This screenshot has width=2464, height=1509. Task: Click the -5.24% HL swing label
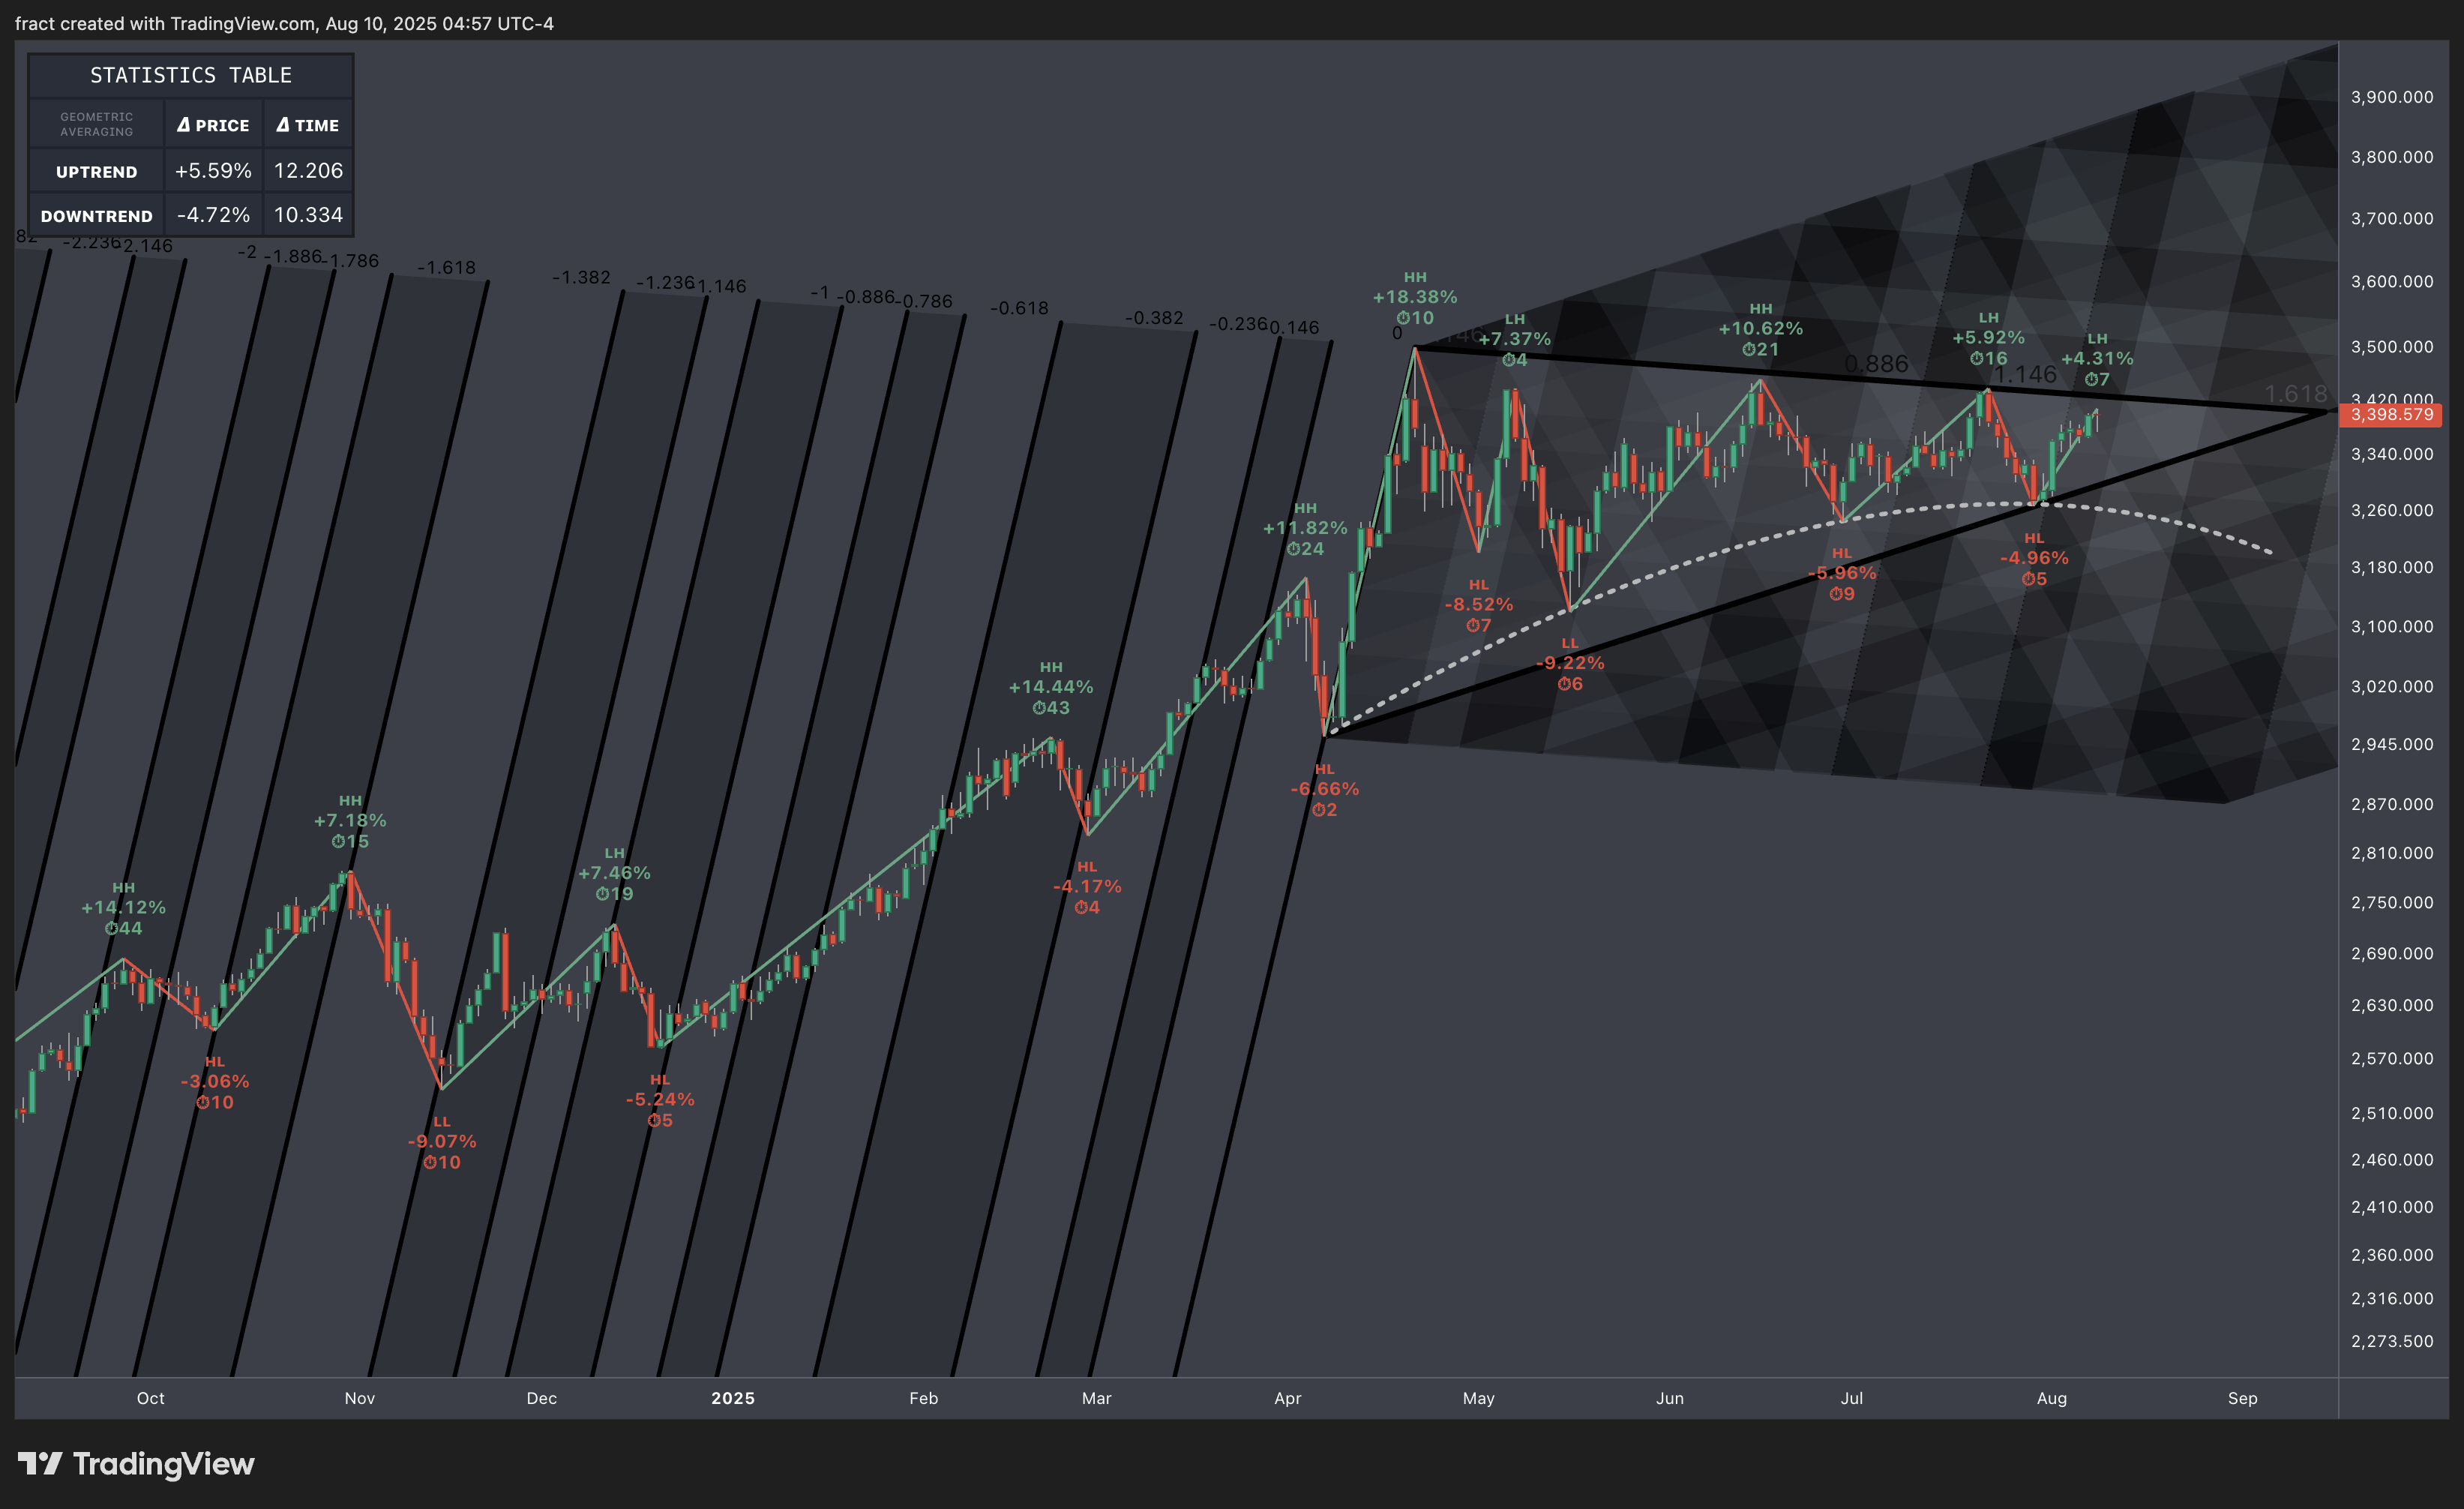[660, 1100]
